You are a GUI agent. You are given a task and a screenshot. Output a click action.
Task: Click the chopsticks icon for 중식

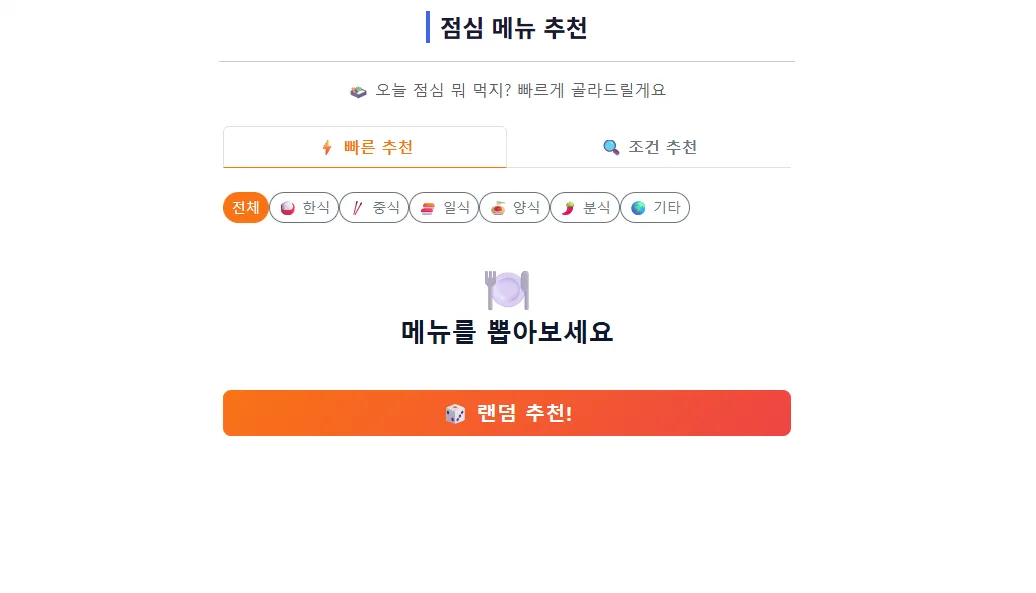(x=357, y=208)
